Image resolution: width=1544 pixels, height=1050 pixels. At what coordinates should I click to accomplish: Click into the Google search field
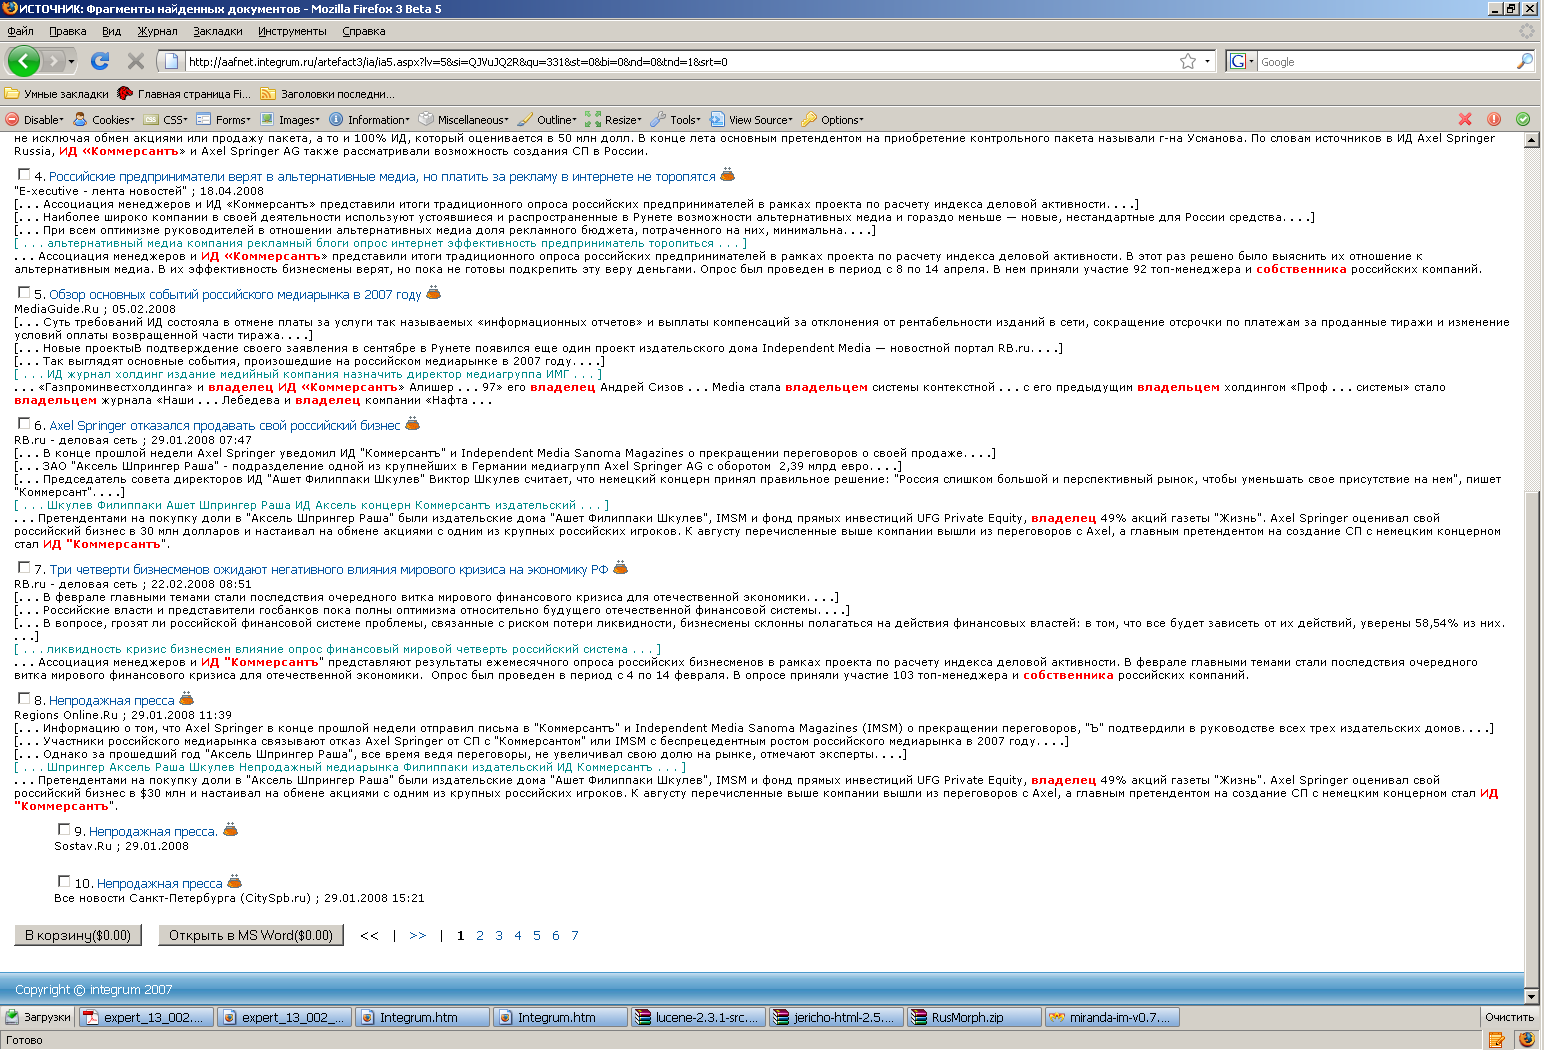tap(1385, 61)
